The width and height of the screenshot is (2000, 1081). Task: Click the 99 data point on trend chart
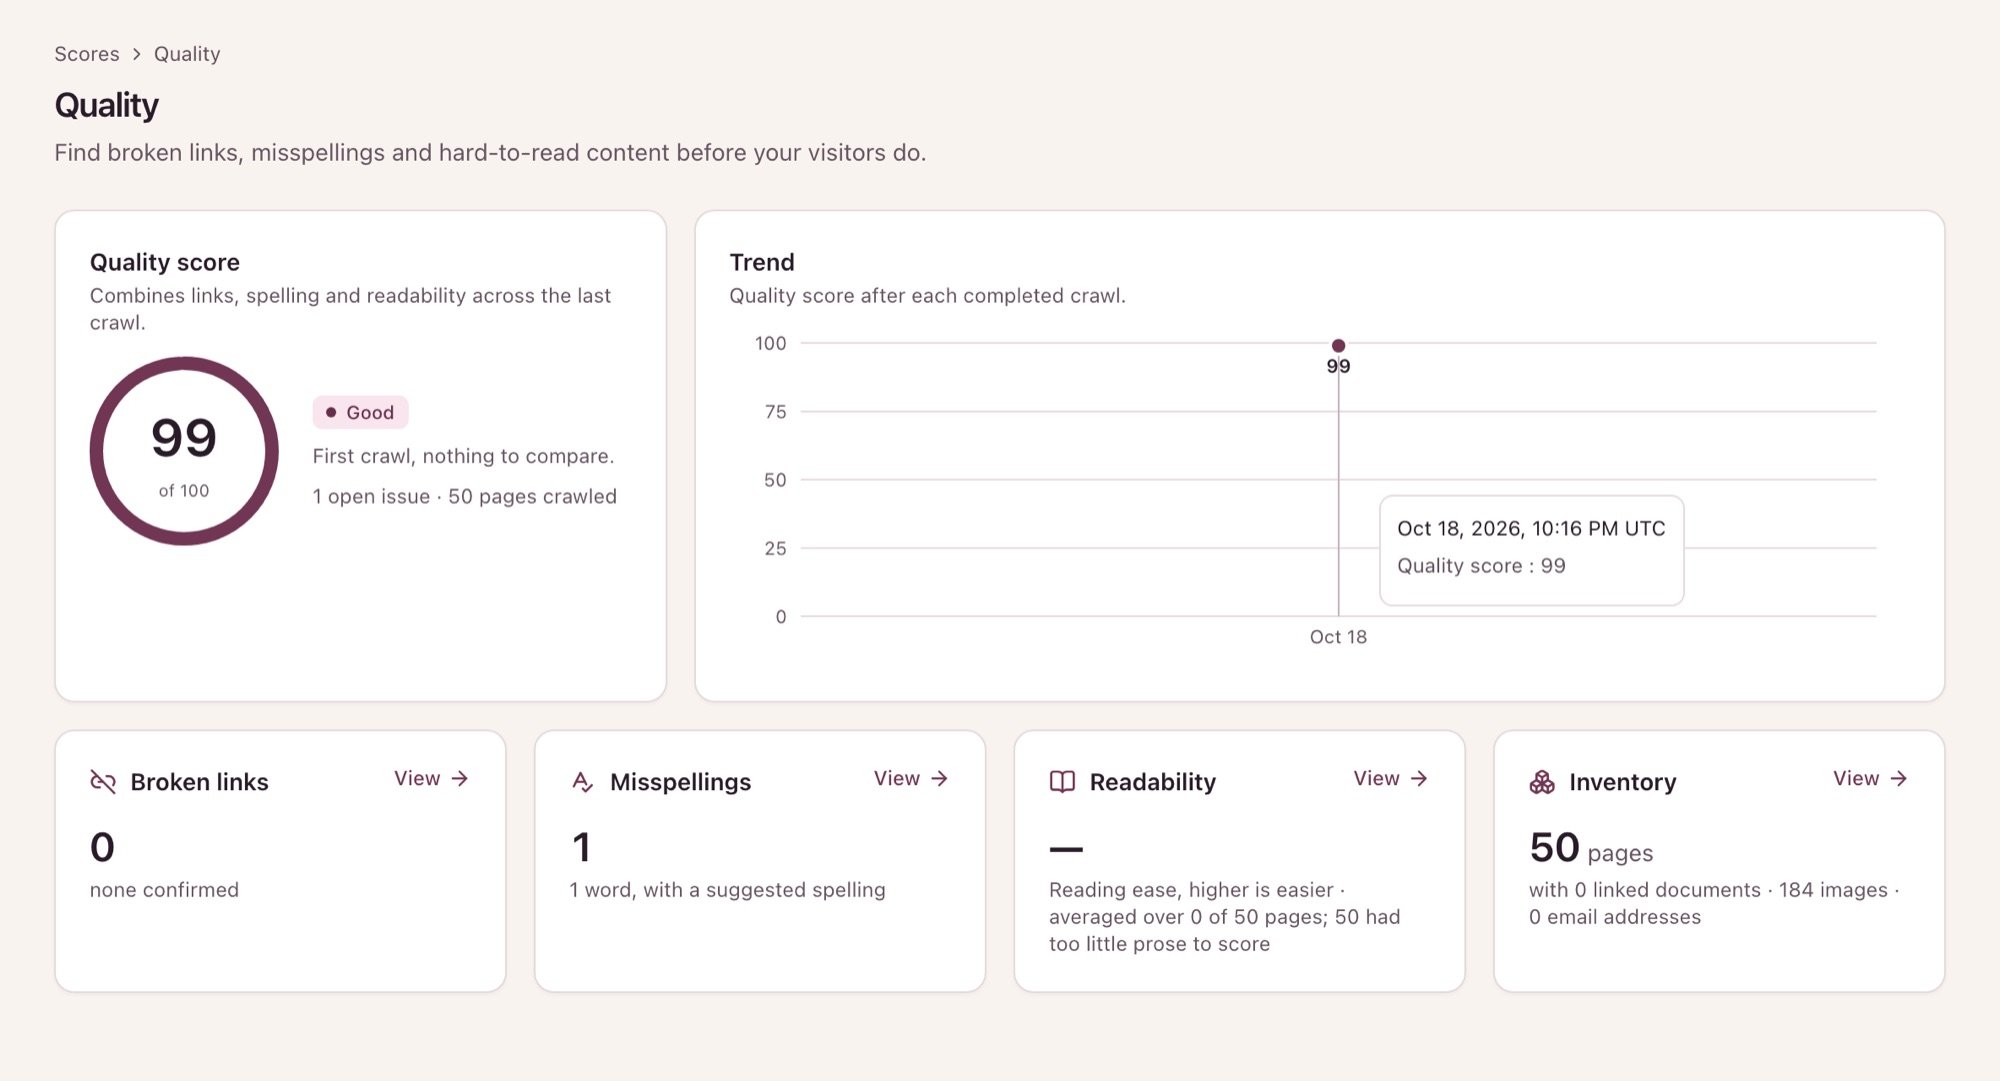pos(1338,346)
